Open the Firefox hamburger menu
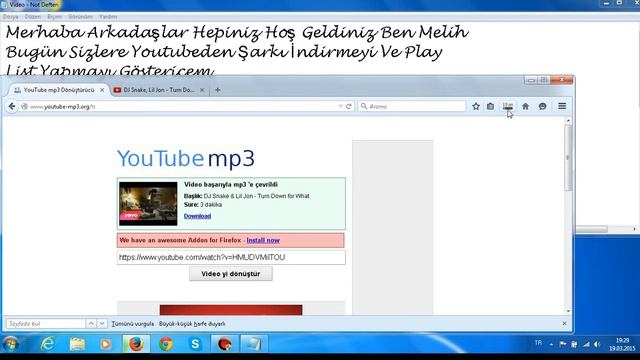This screenshot has height=360, width=640. click(x=562, y=106)
